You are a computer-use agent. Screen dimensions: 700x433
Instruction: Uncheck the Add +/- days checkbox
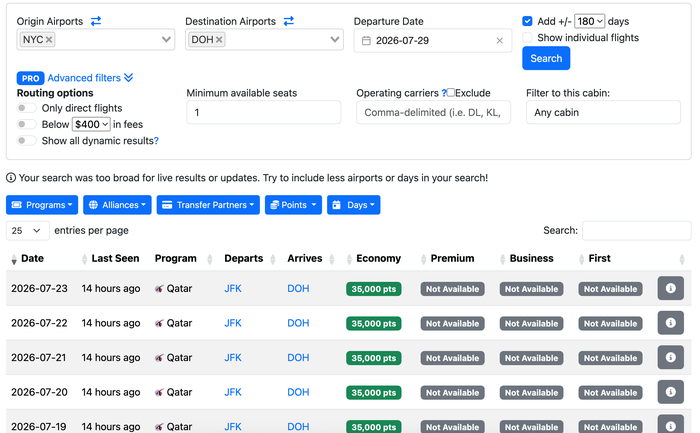527,21
